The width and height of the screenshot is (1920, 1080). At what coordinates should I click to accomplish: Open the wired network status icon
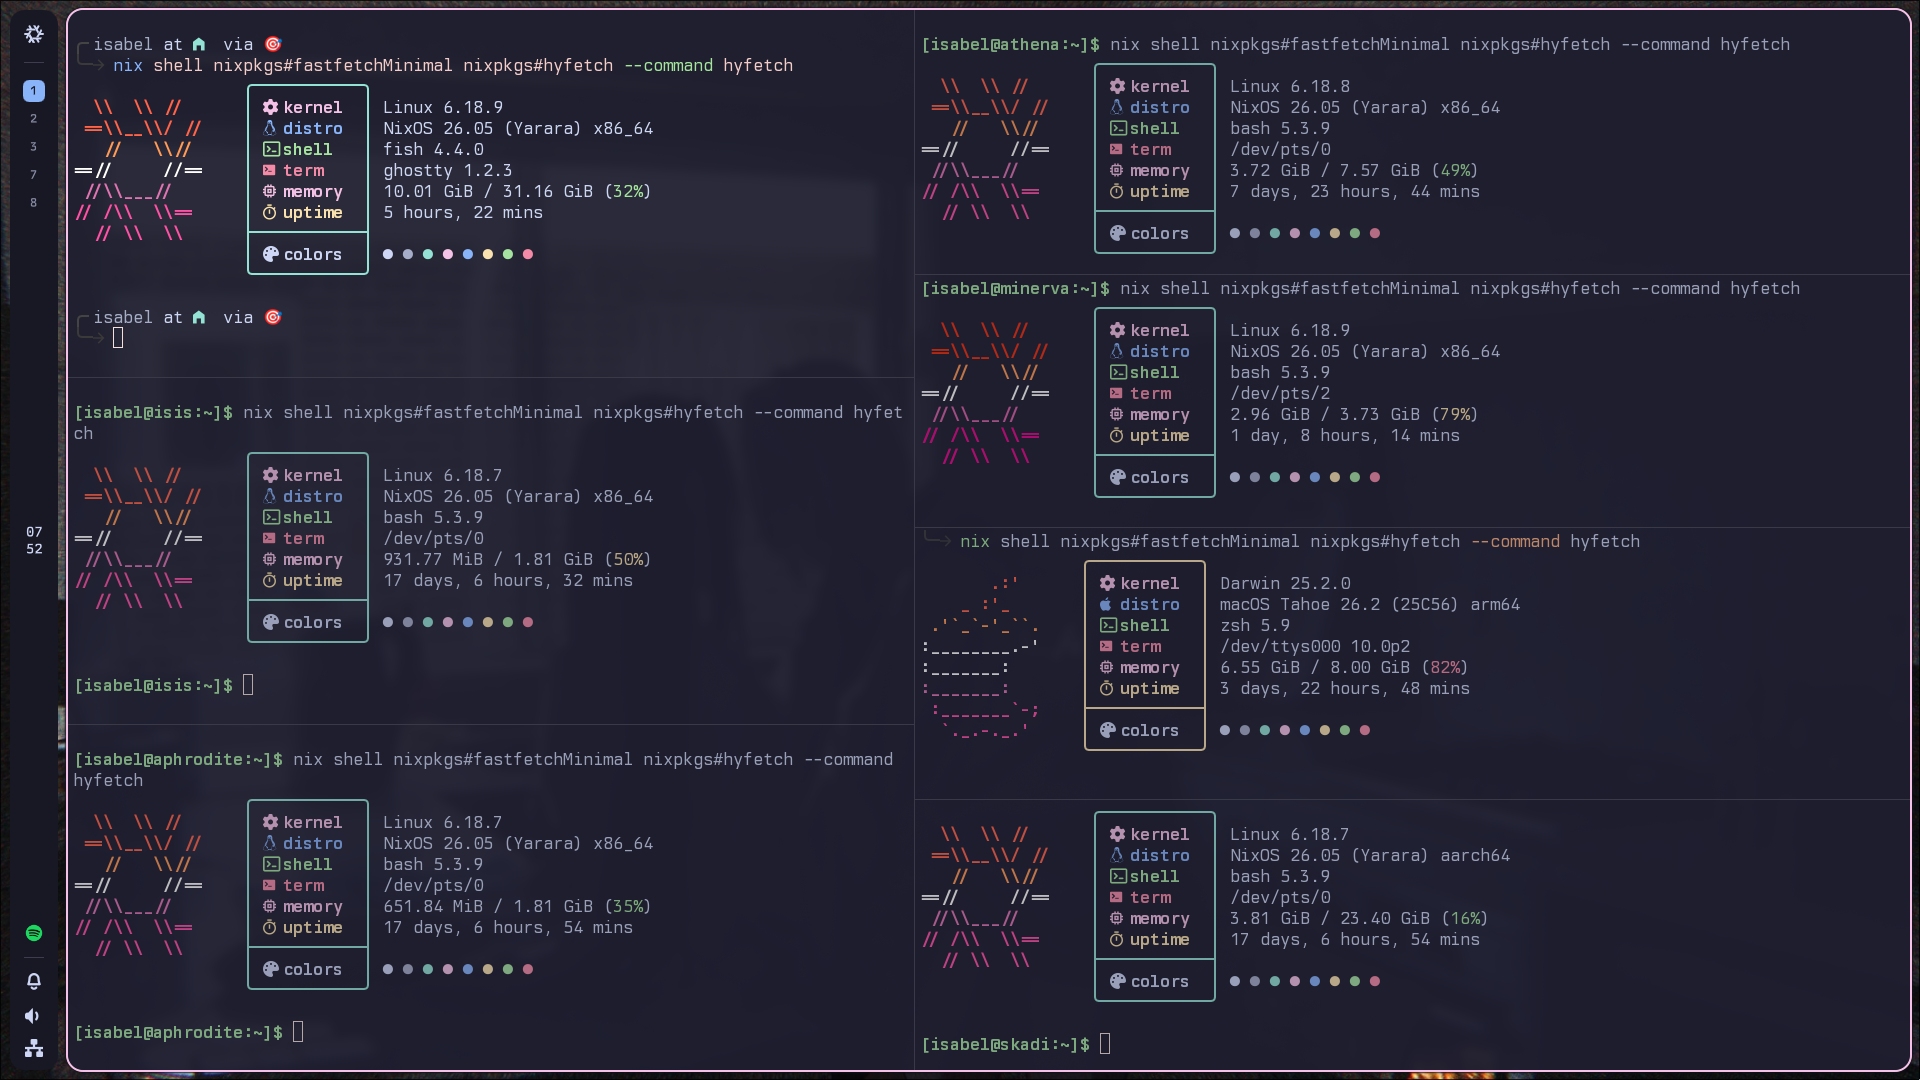34,1048
